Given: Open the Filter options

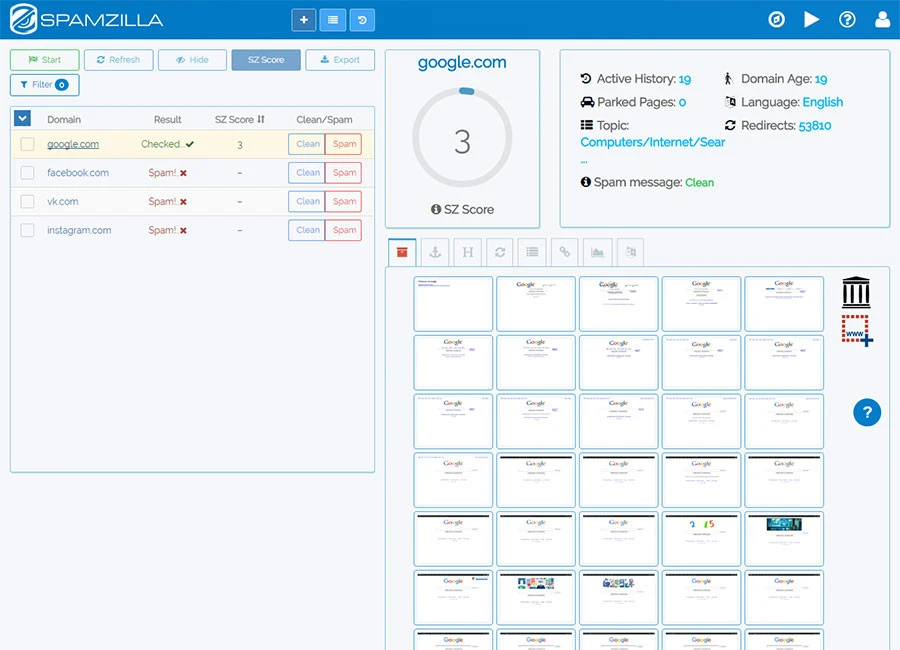Looking at the screenshot, I should (x=44, y=85).
